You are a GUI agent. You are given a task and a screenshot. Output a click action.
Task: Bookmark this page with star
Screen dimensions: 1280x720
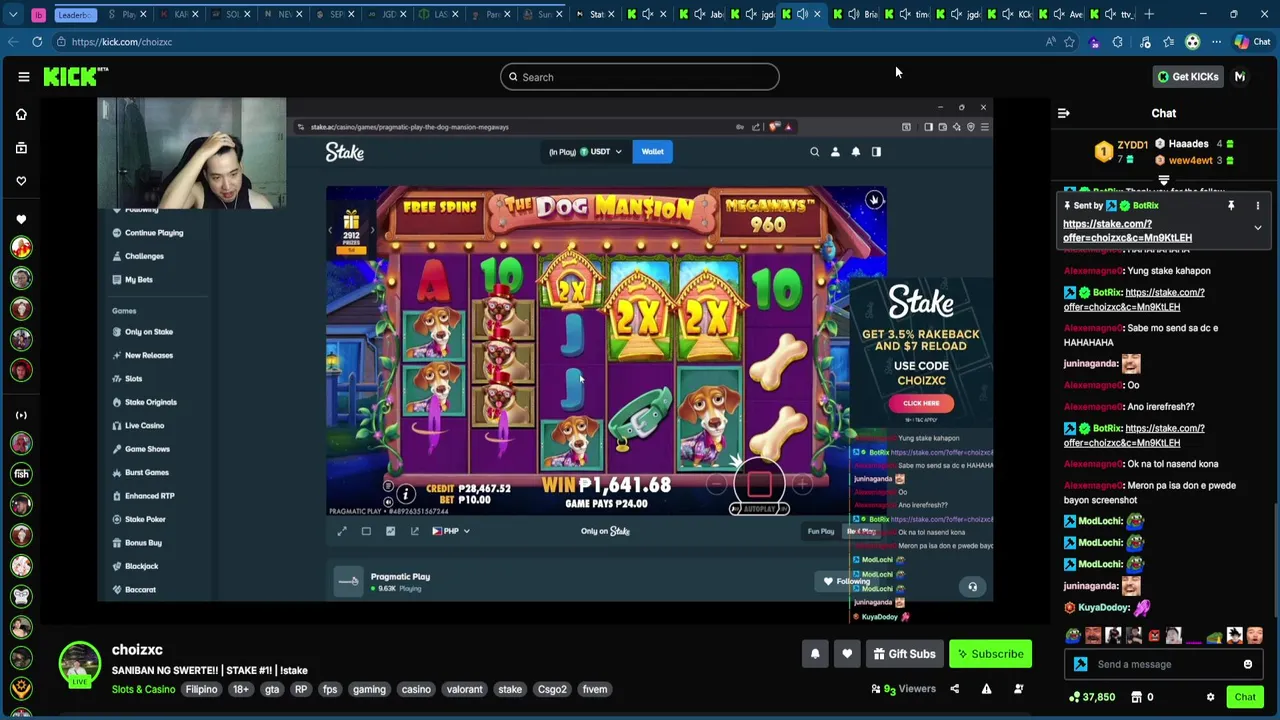1070,42
